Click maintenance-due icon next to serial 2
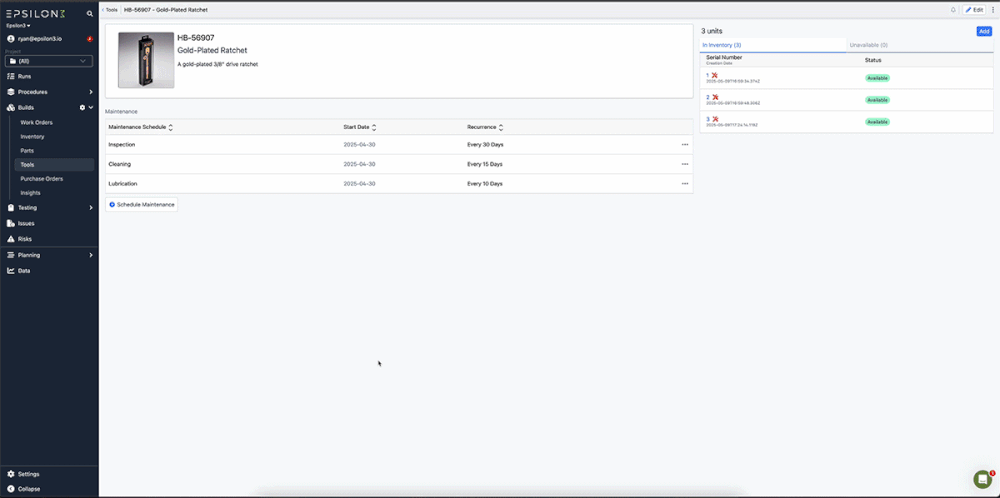The height and width of the screenshot is (498, 1000). point(714,97)
